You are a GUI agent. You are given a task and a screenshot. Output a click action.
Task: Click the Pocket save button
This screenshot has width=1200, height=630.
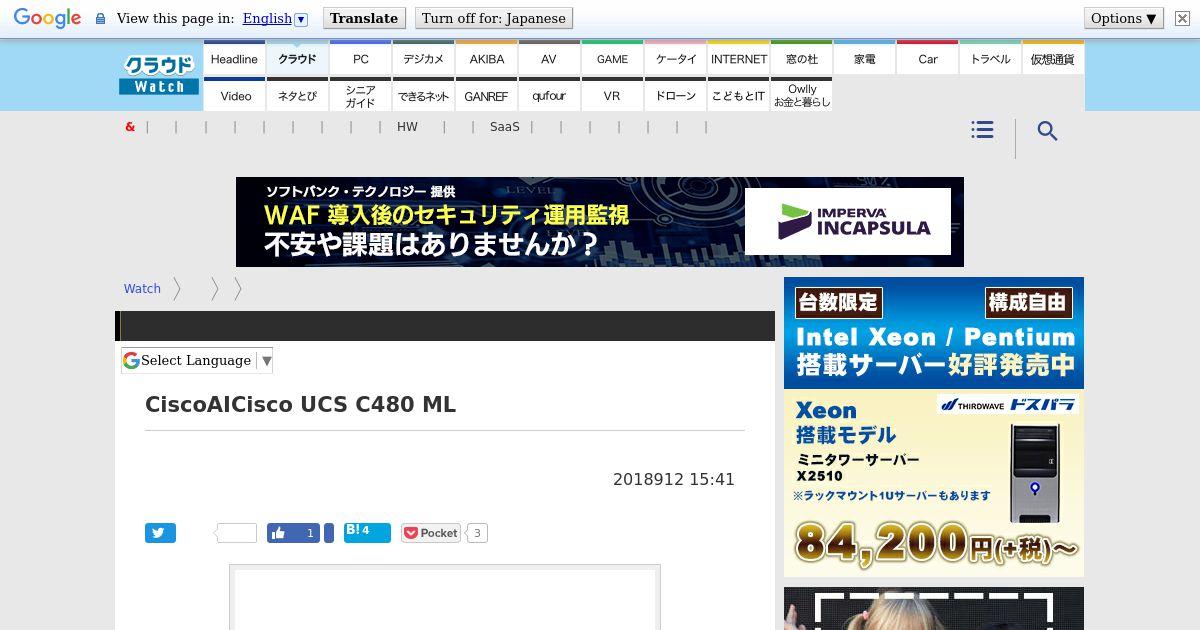431,533
